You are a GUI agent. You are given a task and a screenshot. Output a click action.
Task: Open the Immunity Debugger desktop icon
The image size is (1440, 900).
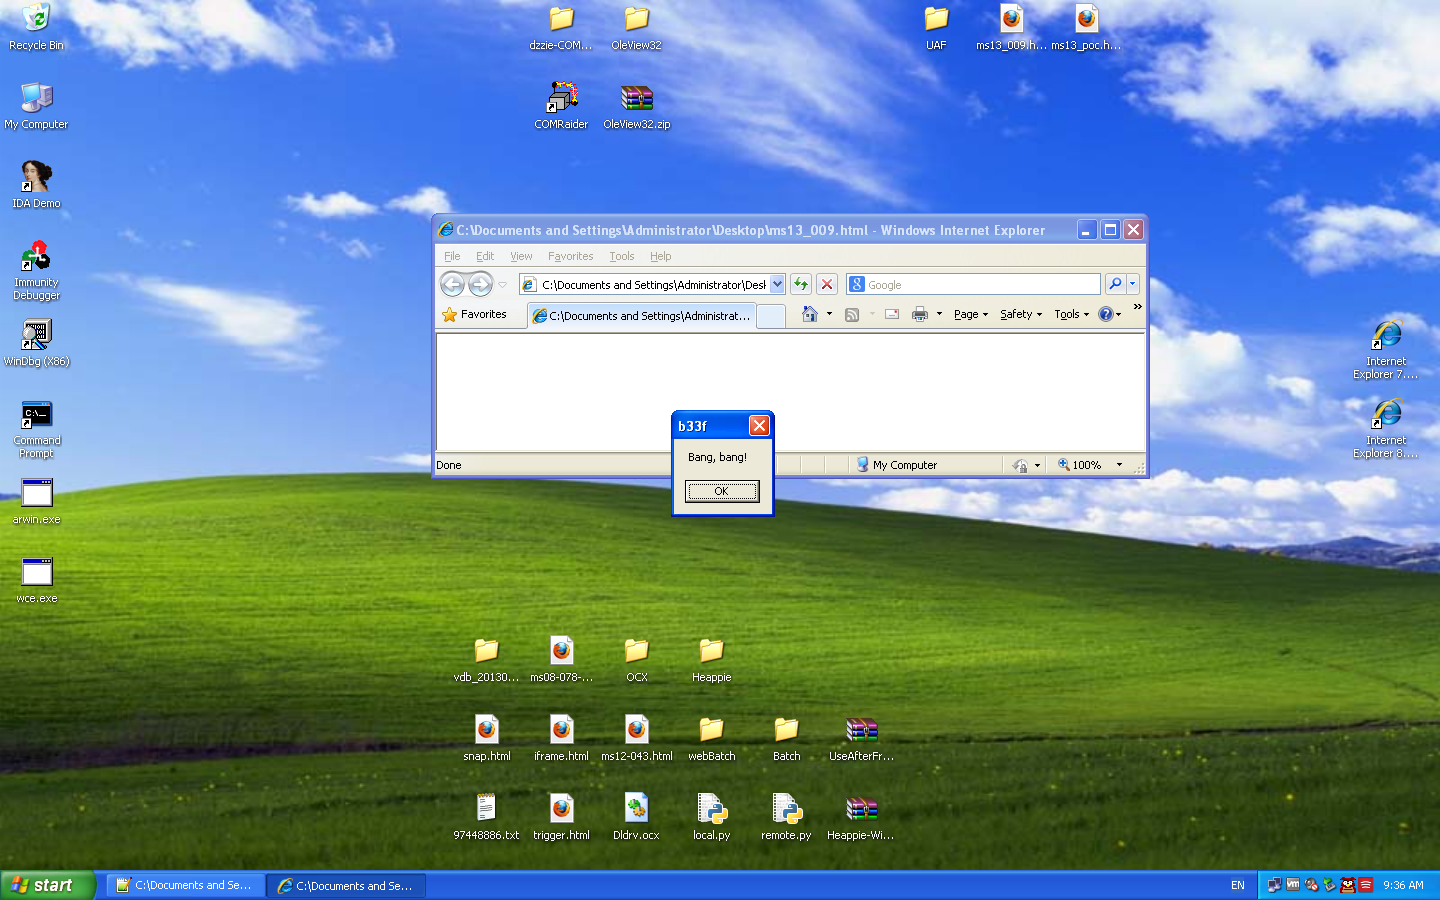click(37, 257)
